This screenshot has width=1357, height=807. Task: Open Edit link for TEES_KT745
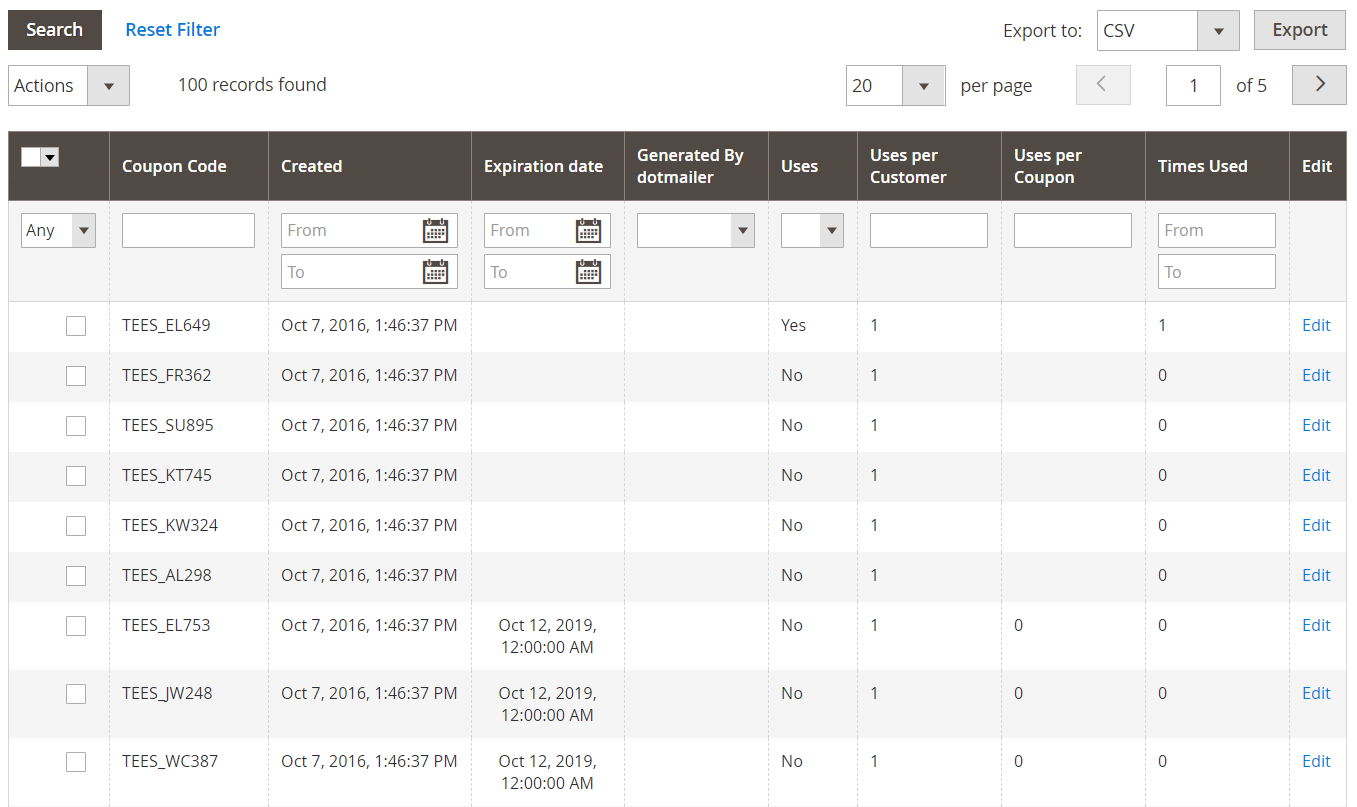click(1316, 476)
